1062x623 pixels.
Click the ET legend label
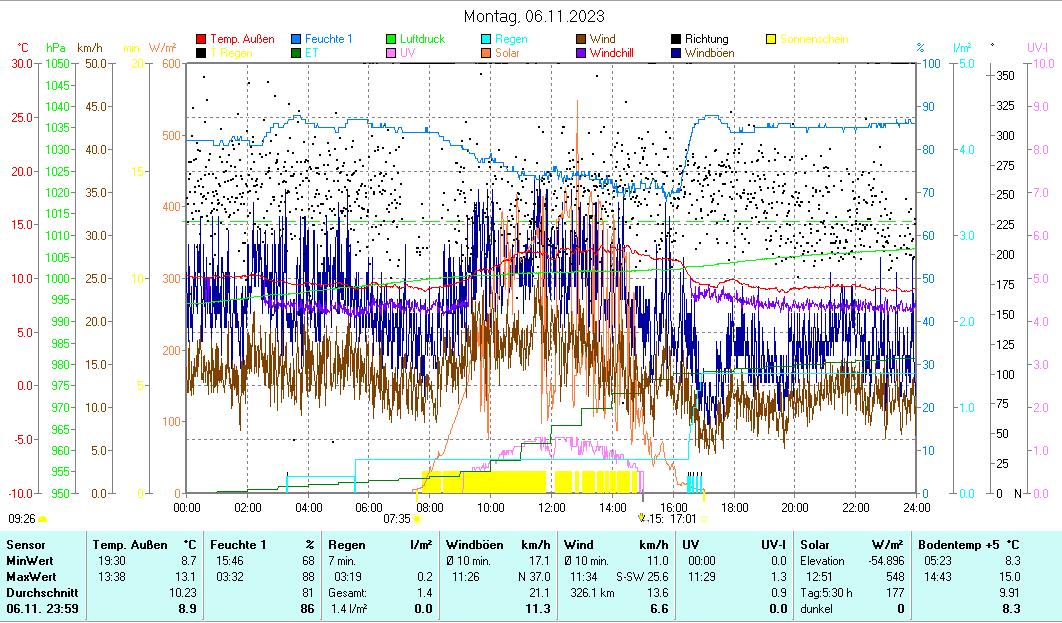[x=312, y=53]
